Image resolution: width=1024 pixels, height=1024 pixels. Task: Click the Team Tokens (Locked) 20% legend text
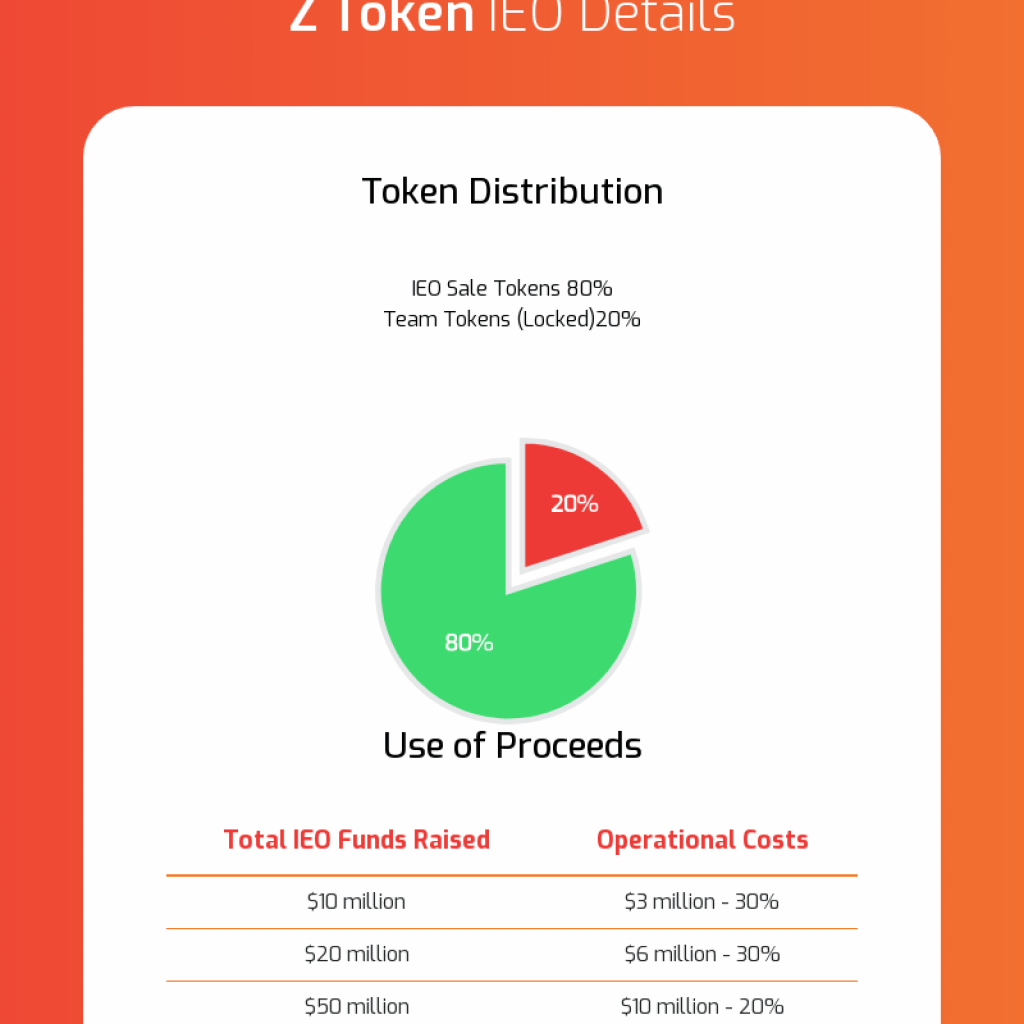click(512, 319)
